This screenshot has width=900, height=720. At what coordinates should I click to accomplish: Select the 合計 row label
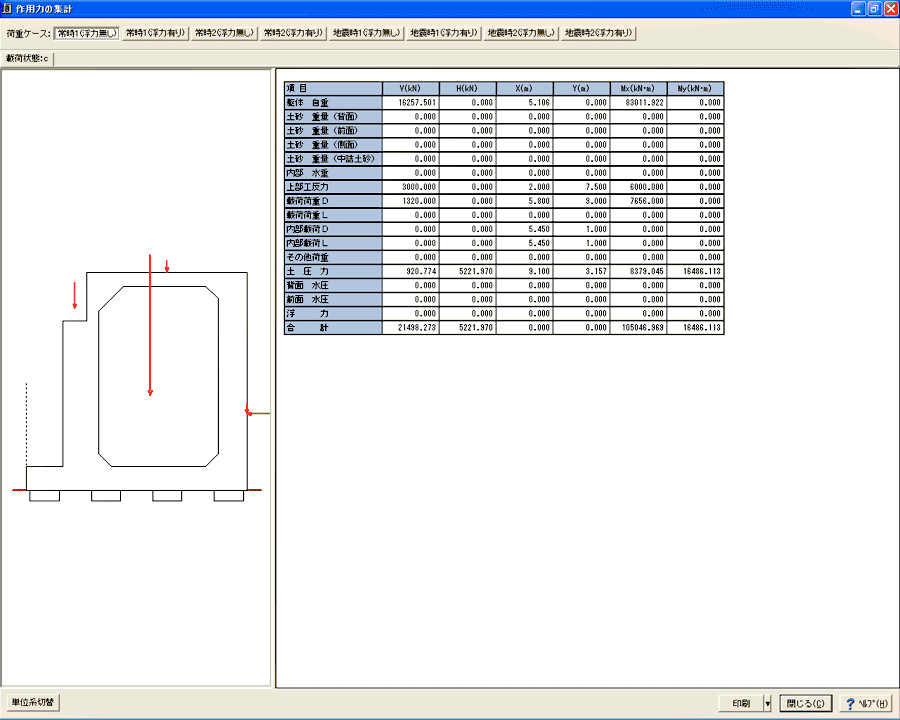333,328
